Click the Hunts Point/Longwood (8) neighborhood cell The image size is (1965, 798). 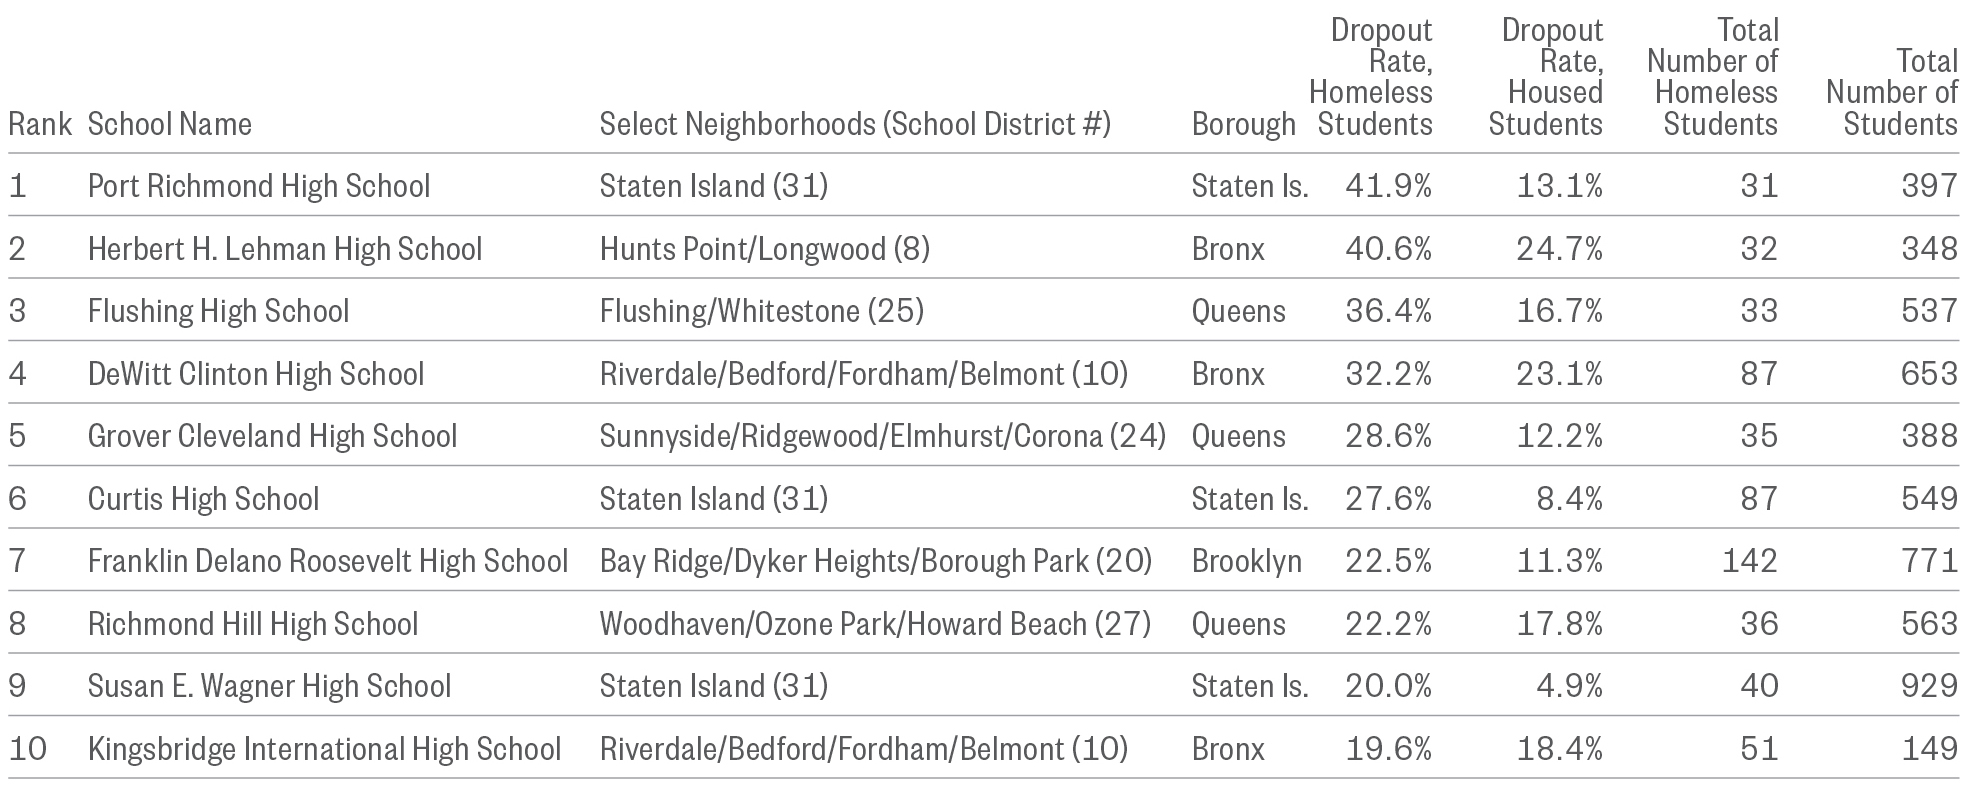pyautogui.click(x=764, y=249)
